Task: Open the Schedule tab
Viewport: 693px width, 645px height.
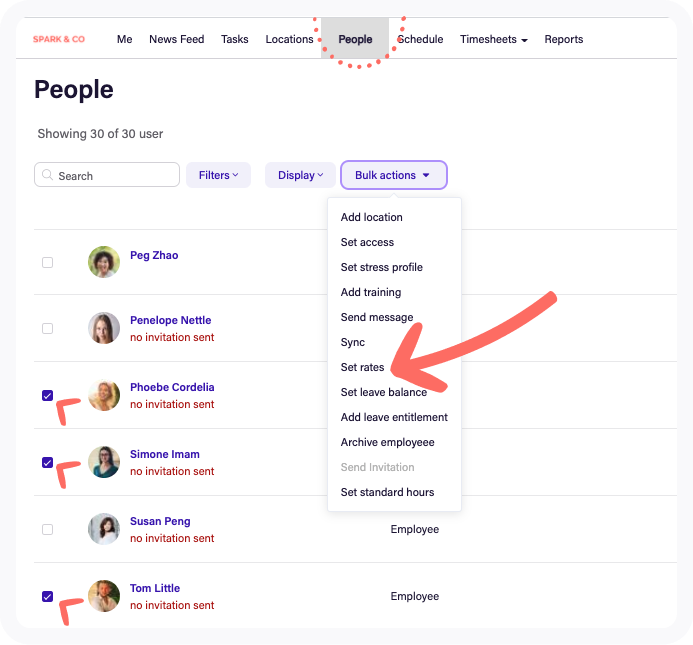Action: point(420,39)
